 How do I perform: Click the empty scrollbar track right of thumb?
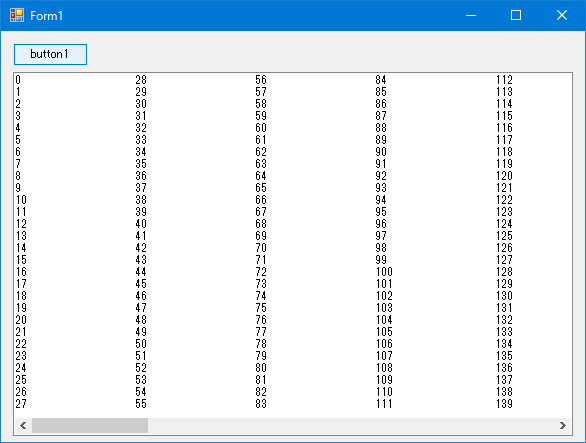coord(351,425)
